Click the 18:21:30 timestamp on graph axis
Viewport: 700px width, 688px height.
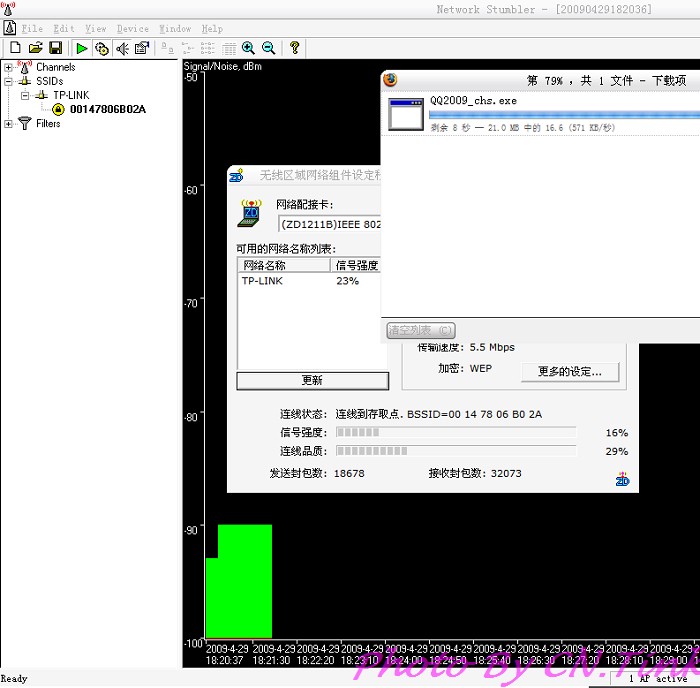click(x=271, y=660)
